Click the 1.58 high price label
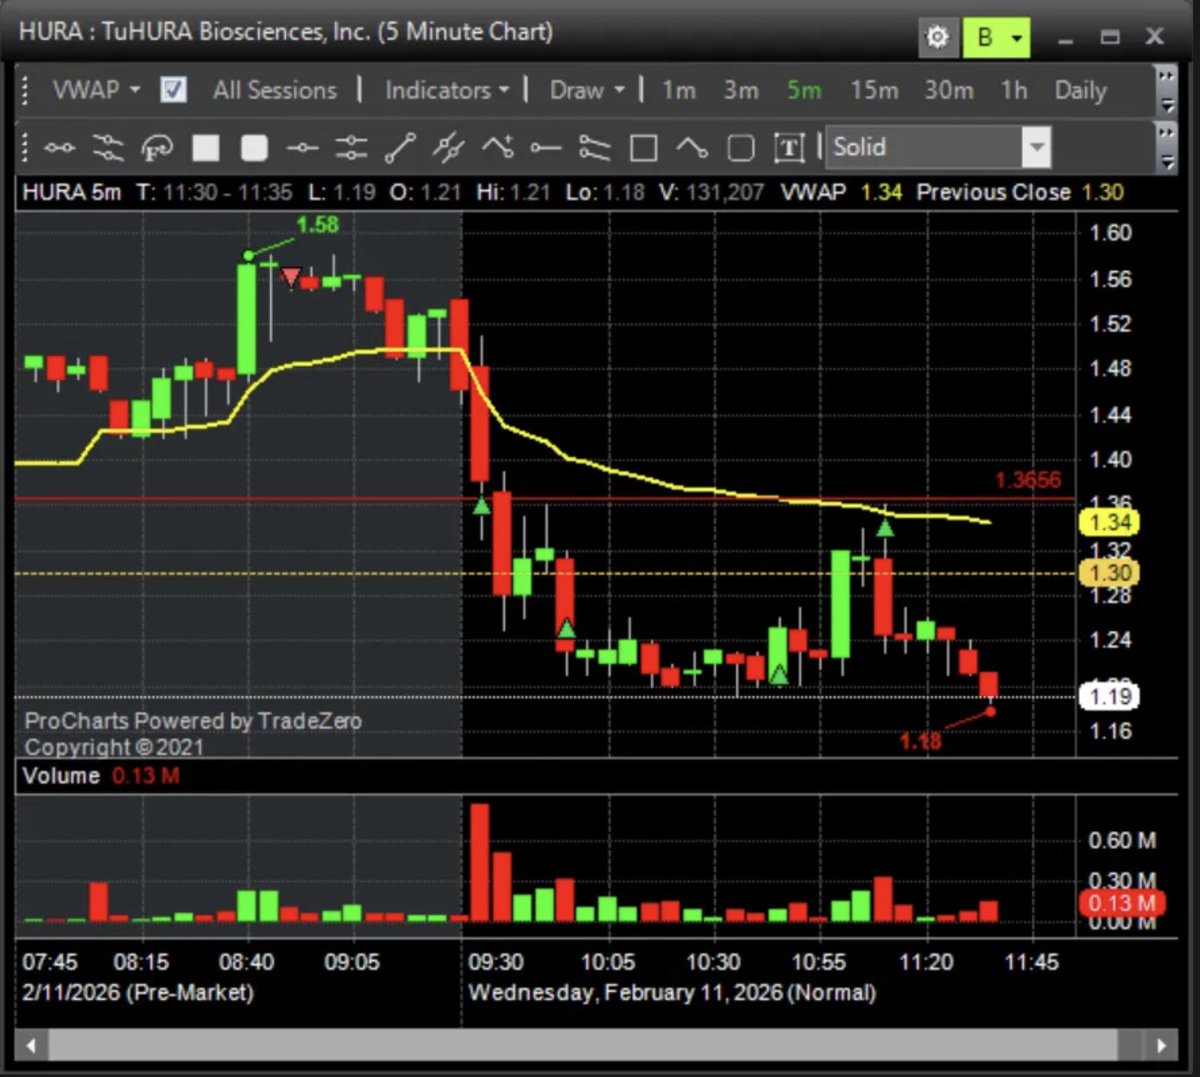Viewport: 1200px width, 1077px height. [x=317, y=225]
